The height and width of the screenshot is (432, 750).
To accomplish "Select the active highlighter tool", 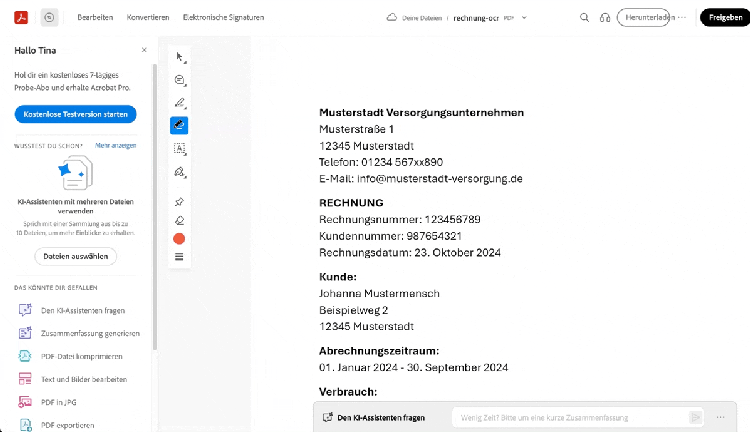I will 179,125.
